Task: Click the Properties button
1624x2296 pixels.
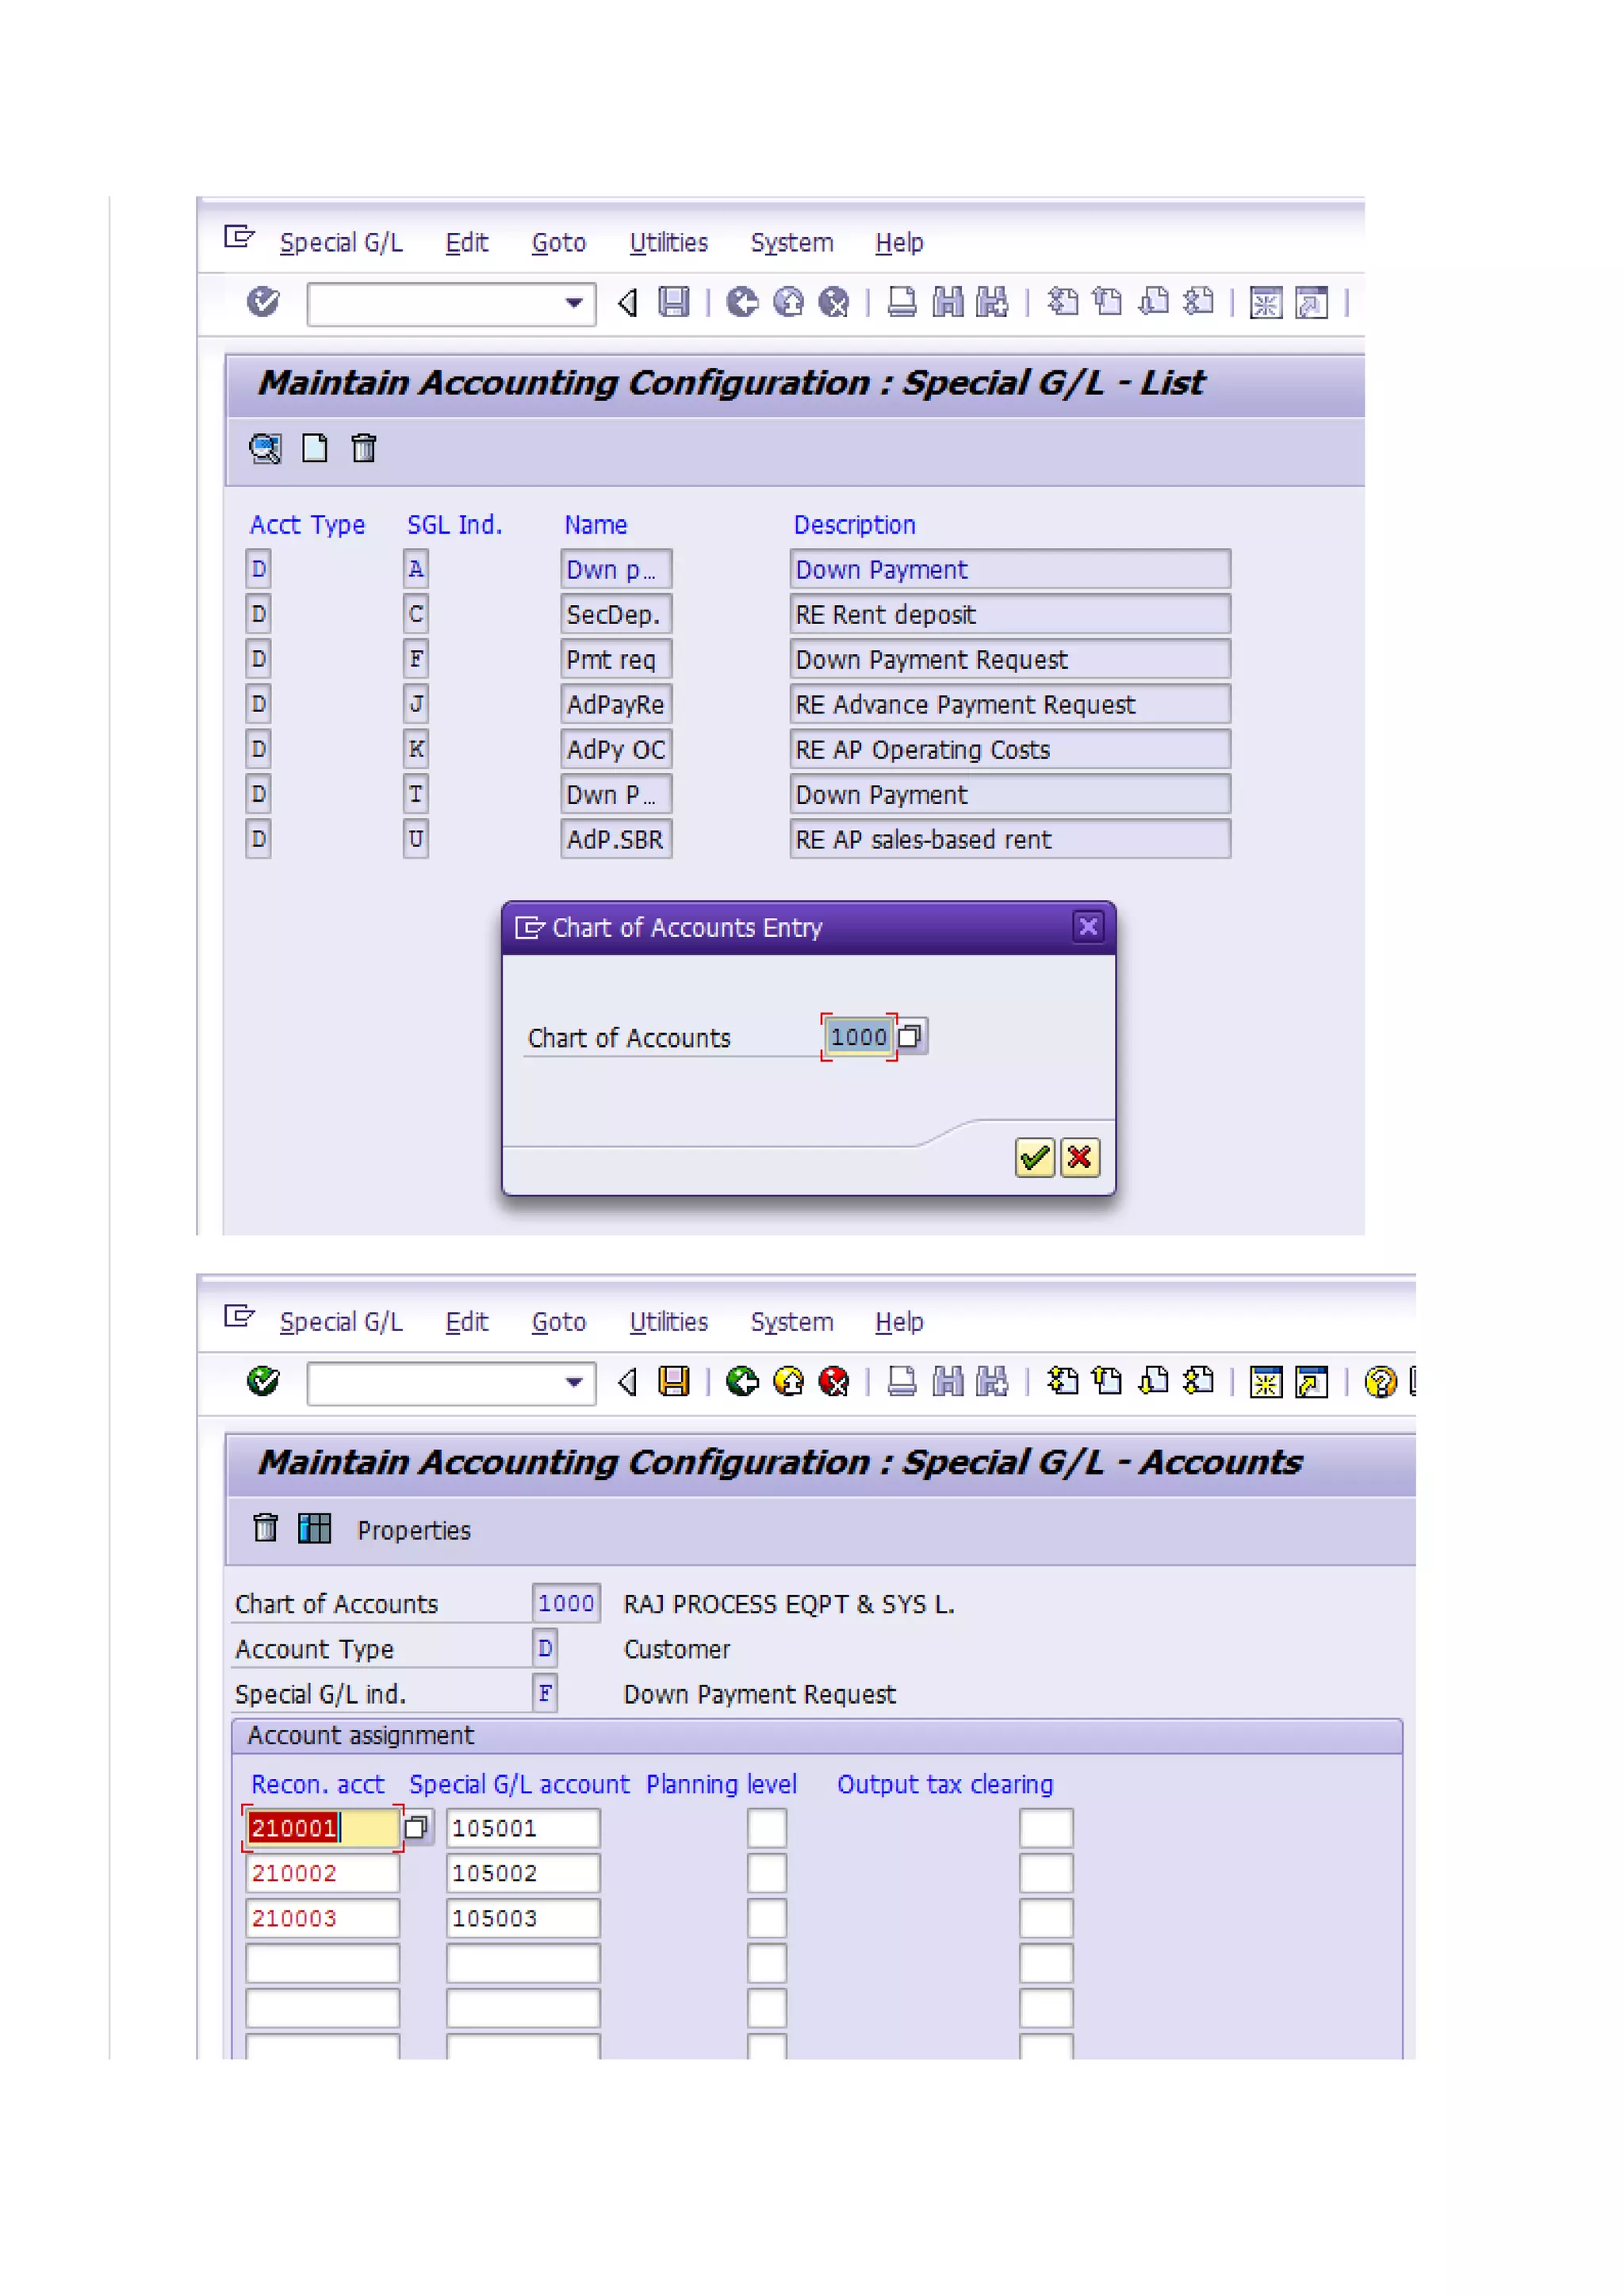Action: click(413, 1530)
